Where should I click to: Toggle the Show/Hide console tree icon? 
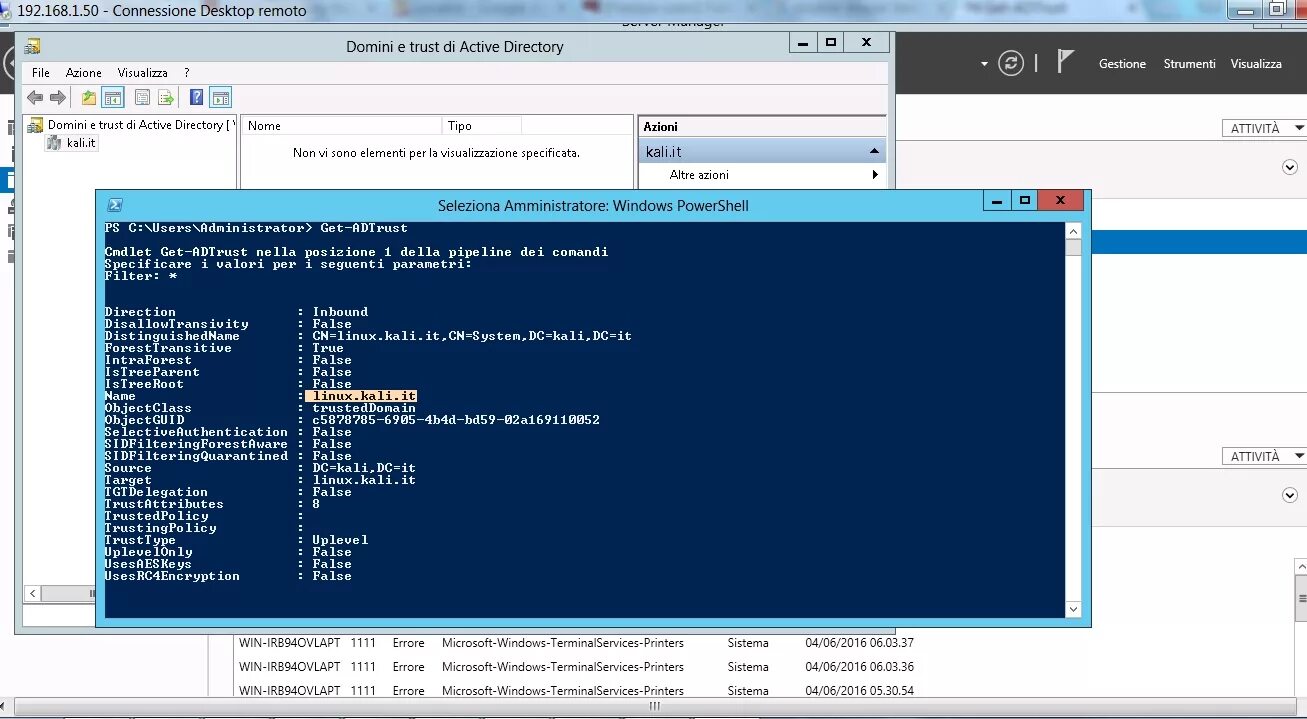pyautogui.click(x=113, y=98)
